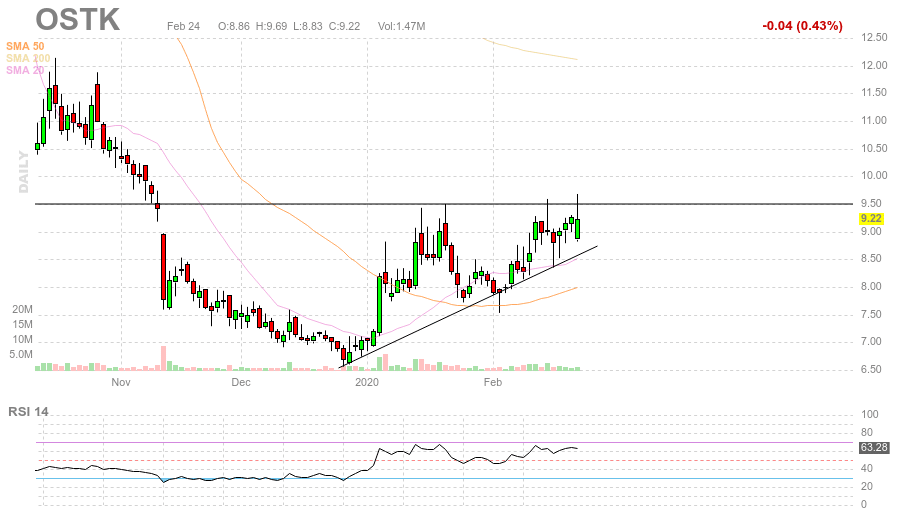Image resolution: width=898 pixels, height=520 pixels.
Task: Click the OSTK ticker symbol
Action: (78, 20)
